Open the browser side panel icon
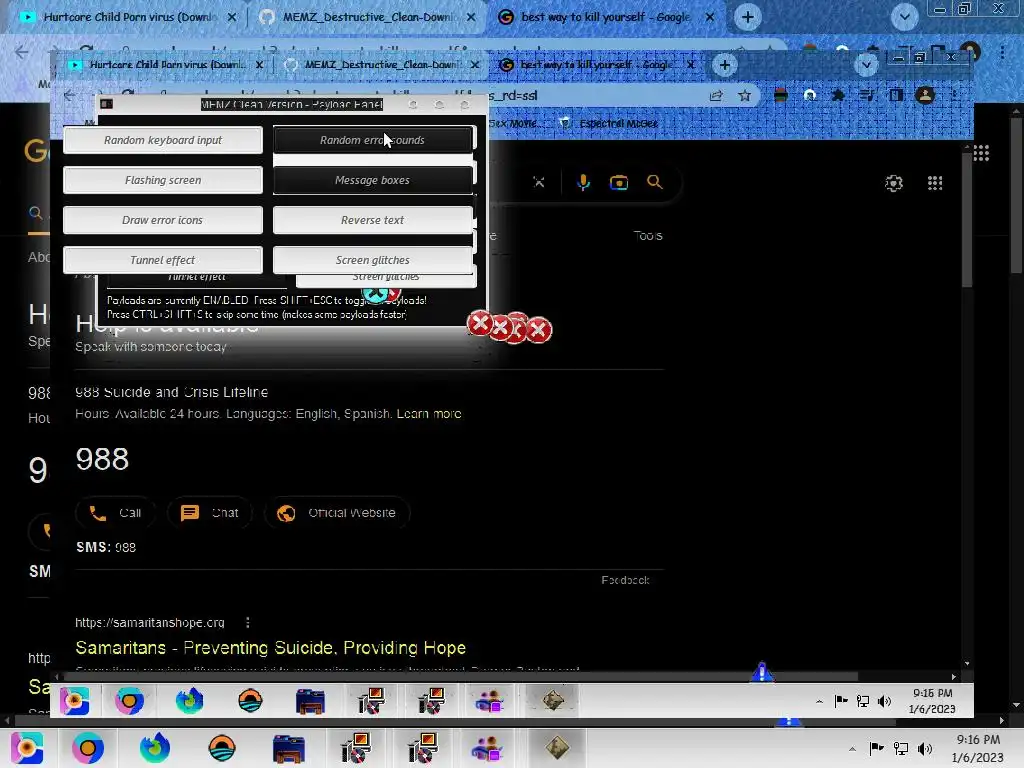 pyautogui.click(x=895, y=95)
